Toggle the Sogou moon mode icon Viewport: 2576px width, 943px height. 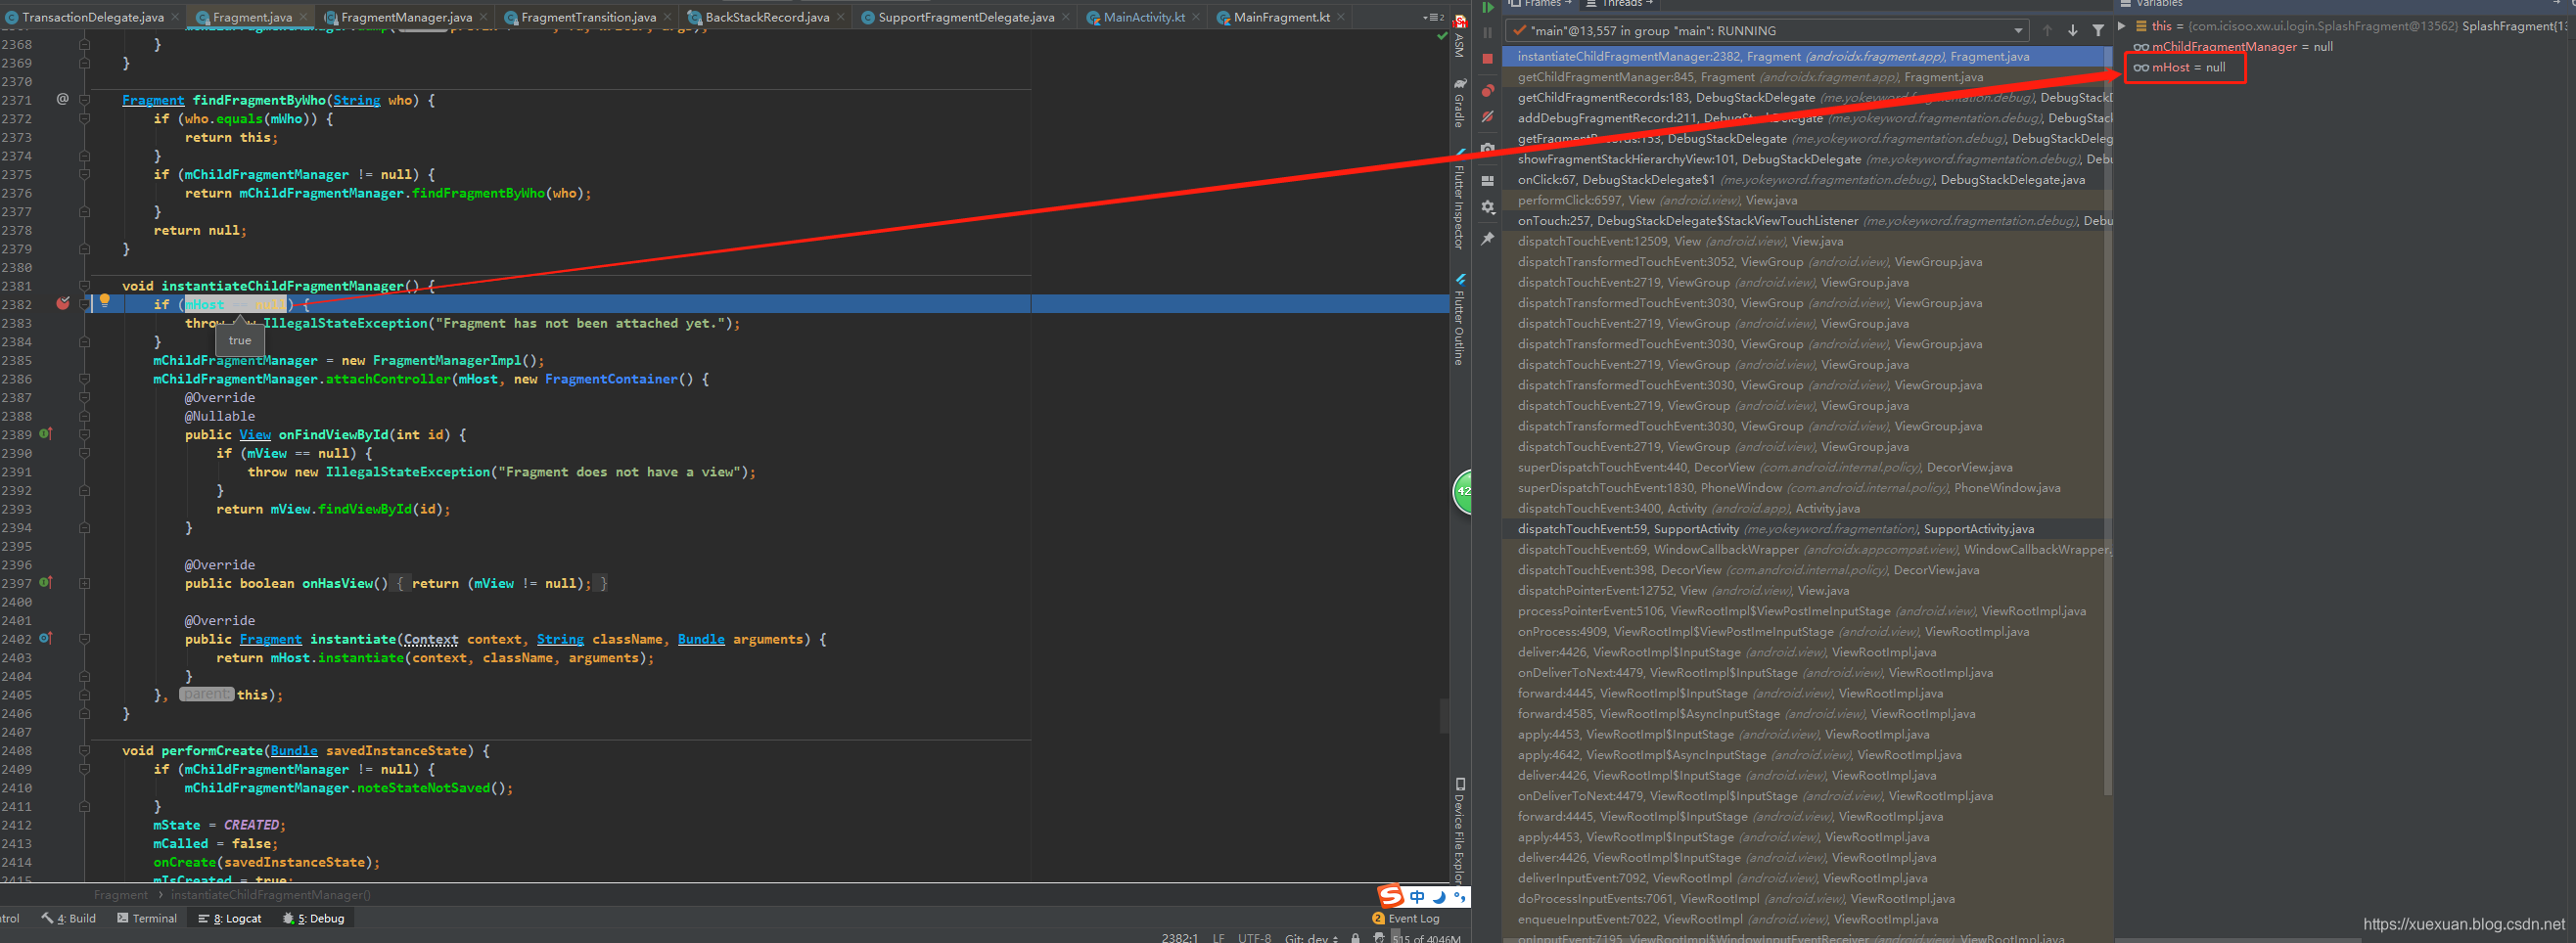(1439, 896)
